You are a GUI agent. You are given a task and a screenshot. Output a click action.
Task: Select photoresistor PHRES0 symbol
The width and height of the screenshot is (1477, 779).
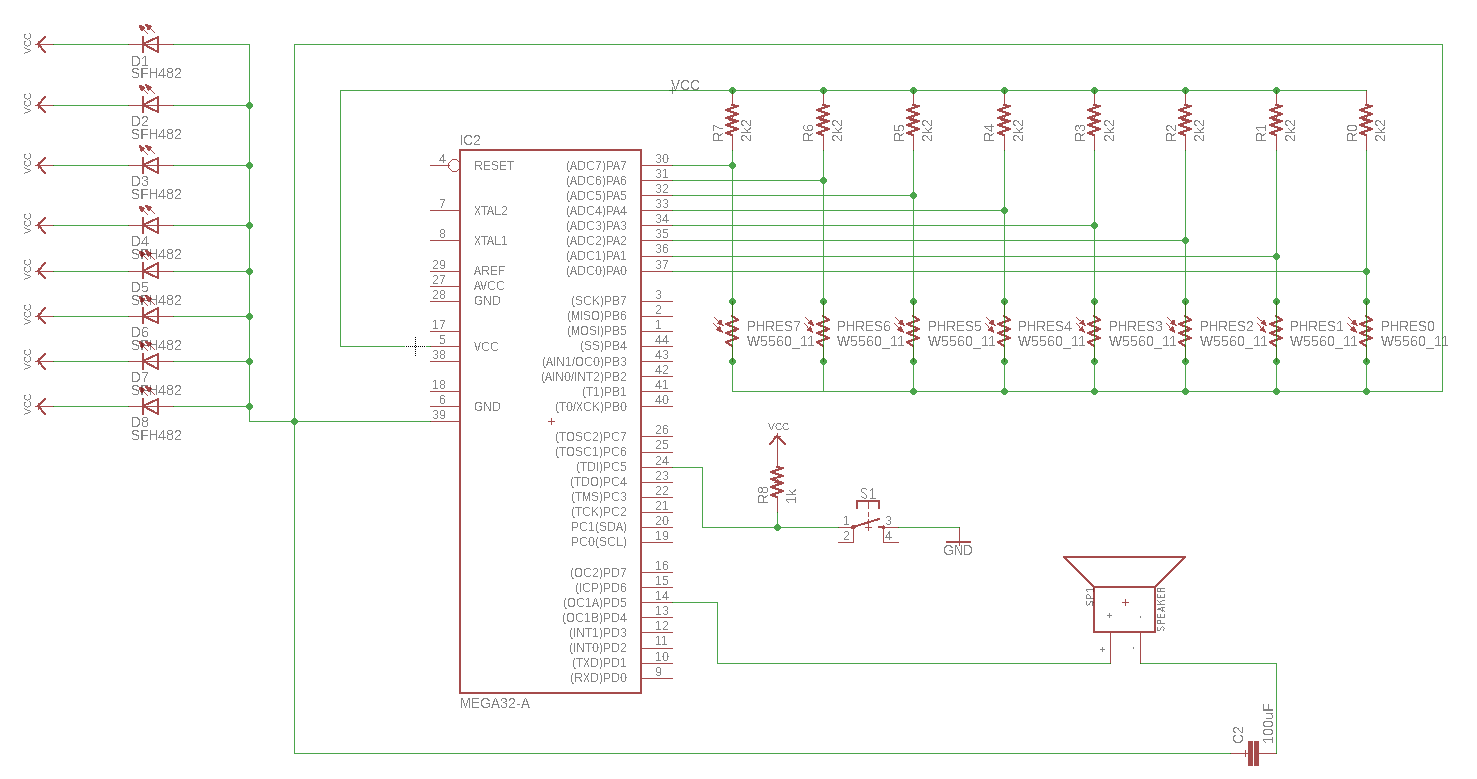1361,332
